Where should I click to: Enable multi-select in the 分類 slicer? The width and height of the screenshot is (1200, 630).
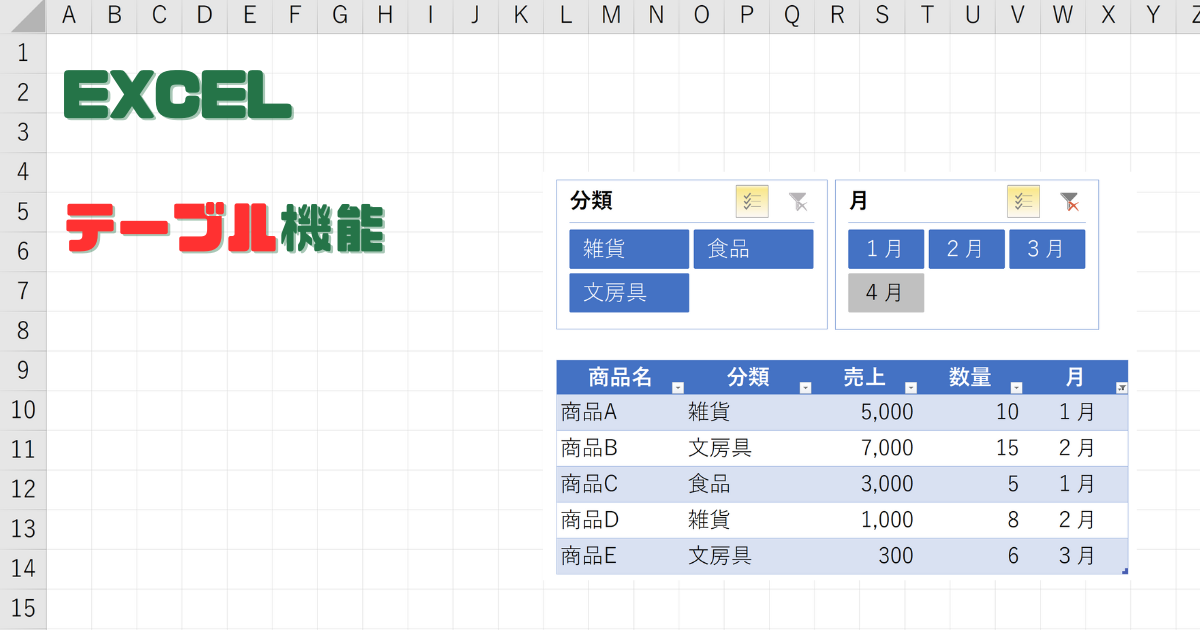click(x=752, y=201)
